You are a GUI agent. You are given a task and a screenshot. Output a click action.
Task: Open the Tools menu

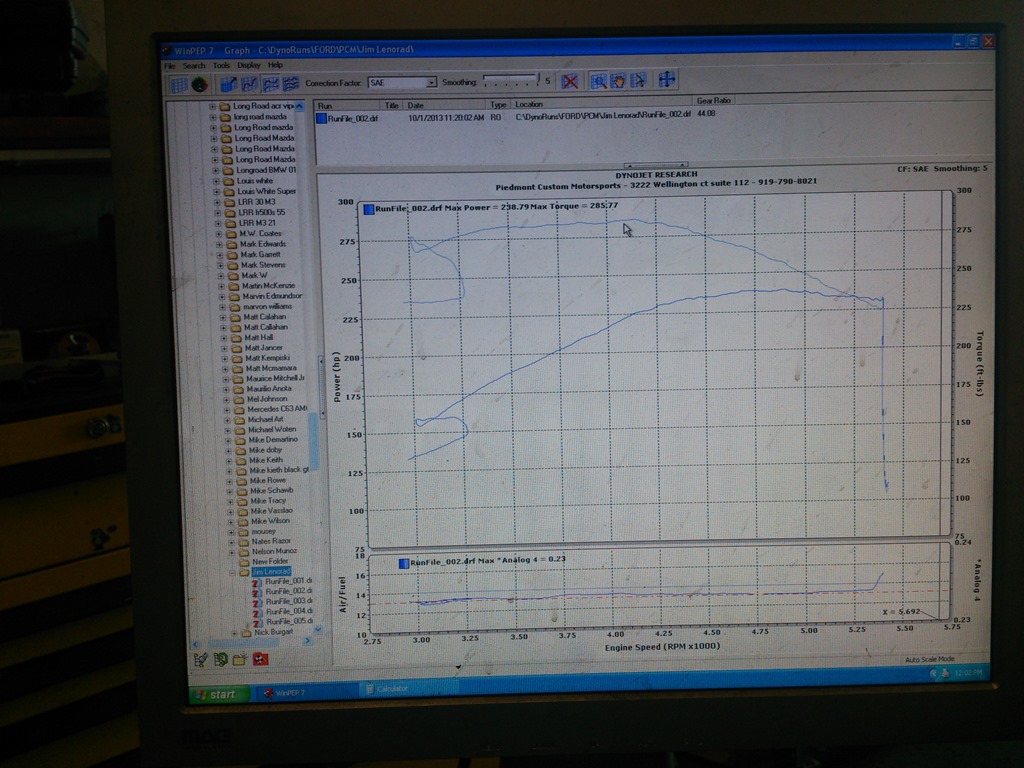click(221, 65)
